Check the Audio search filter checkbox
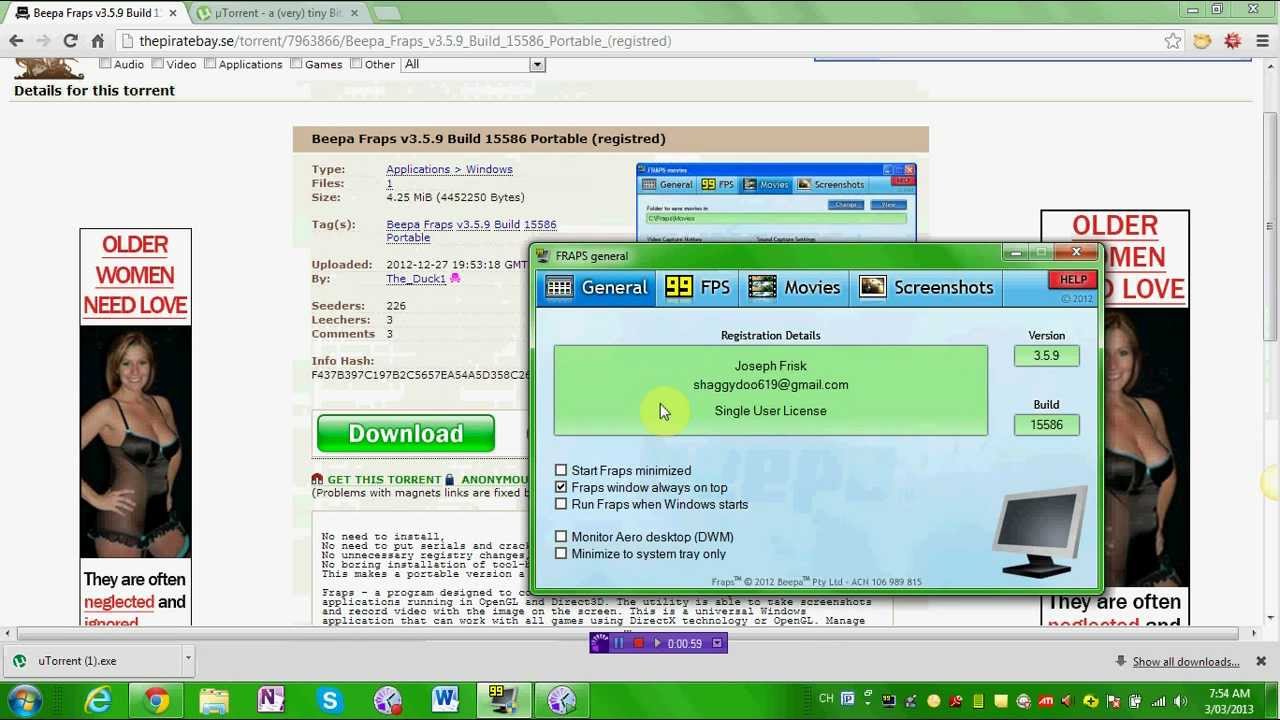The height and width of the screenshot is (720, 1280). (105, 64)
